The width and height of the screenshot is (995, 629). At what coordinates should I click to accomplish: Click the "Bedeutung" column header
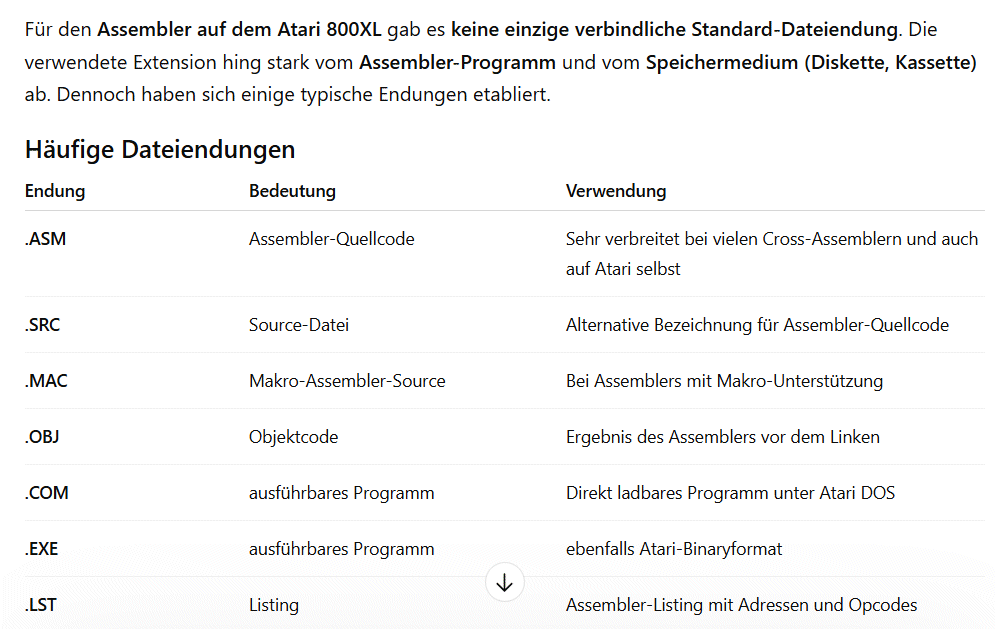[292, 191]
